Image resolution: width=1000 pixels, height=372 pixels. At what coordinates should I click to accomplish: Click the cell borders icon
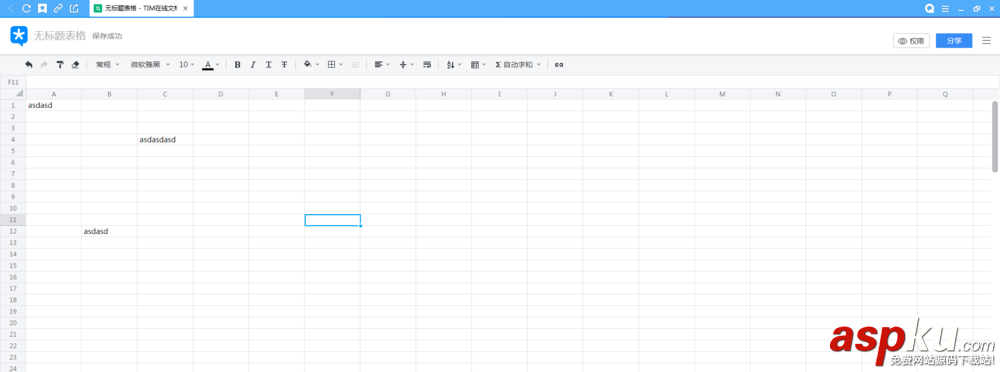(x=332, y=64)
